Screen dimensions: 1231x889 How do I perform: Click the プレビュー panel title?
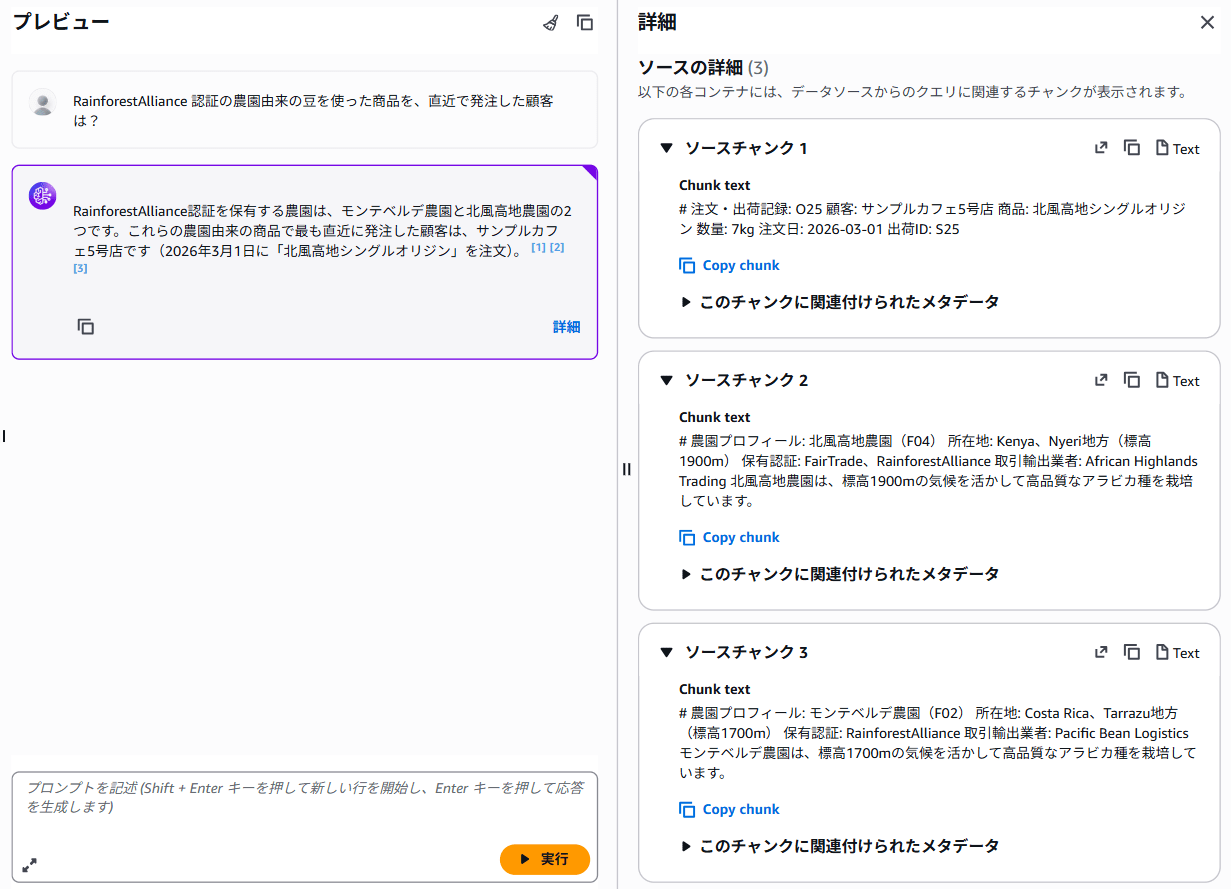click(x=61, y=22)
